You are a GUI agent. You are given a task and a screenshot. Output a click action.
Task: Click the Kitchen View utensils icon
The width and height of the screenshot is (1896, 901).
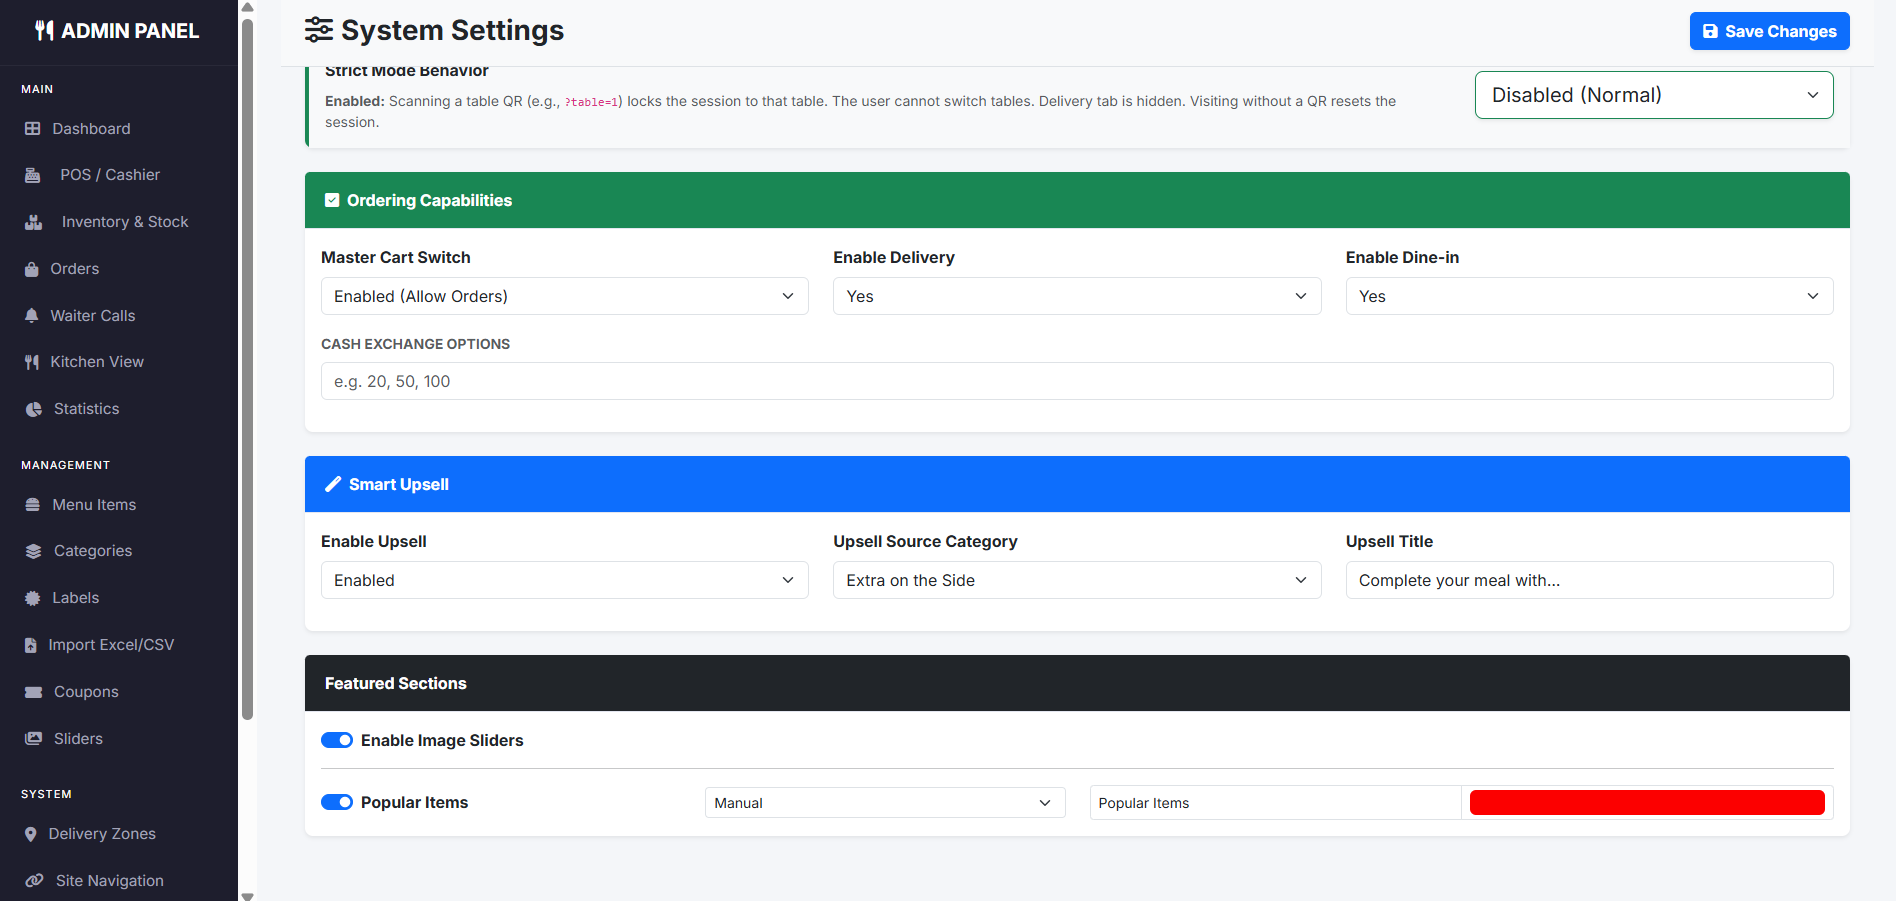point(32,362)
